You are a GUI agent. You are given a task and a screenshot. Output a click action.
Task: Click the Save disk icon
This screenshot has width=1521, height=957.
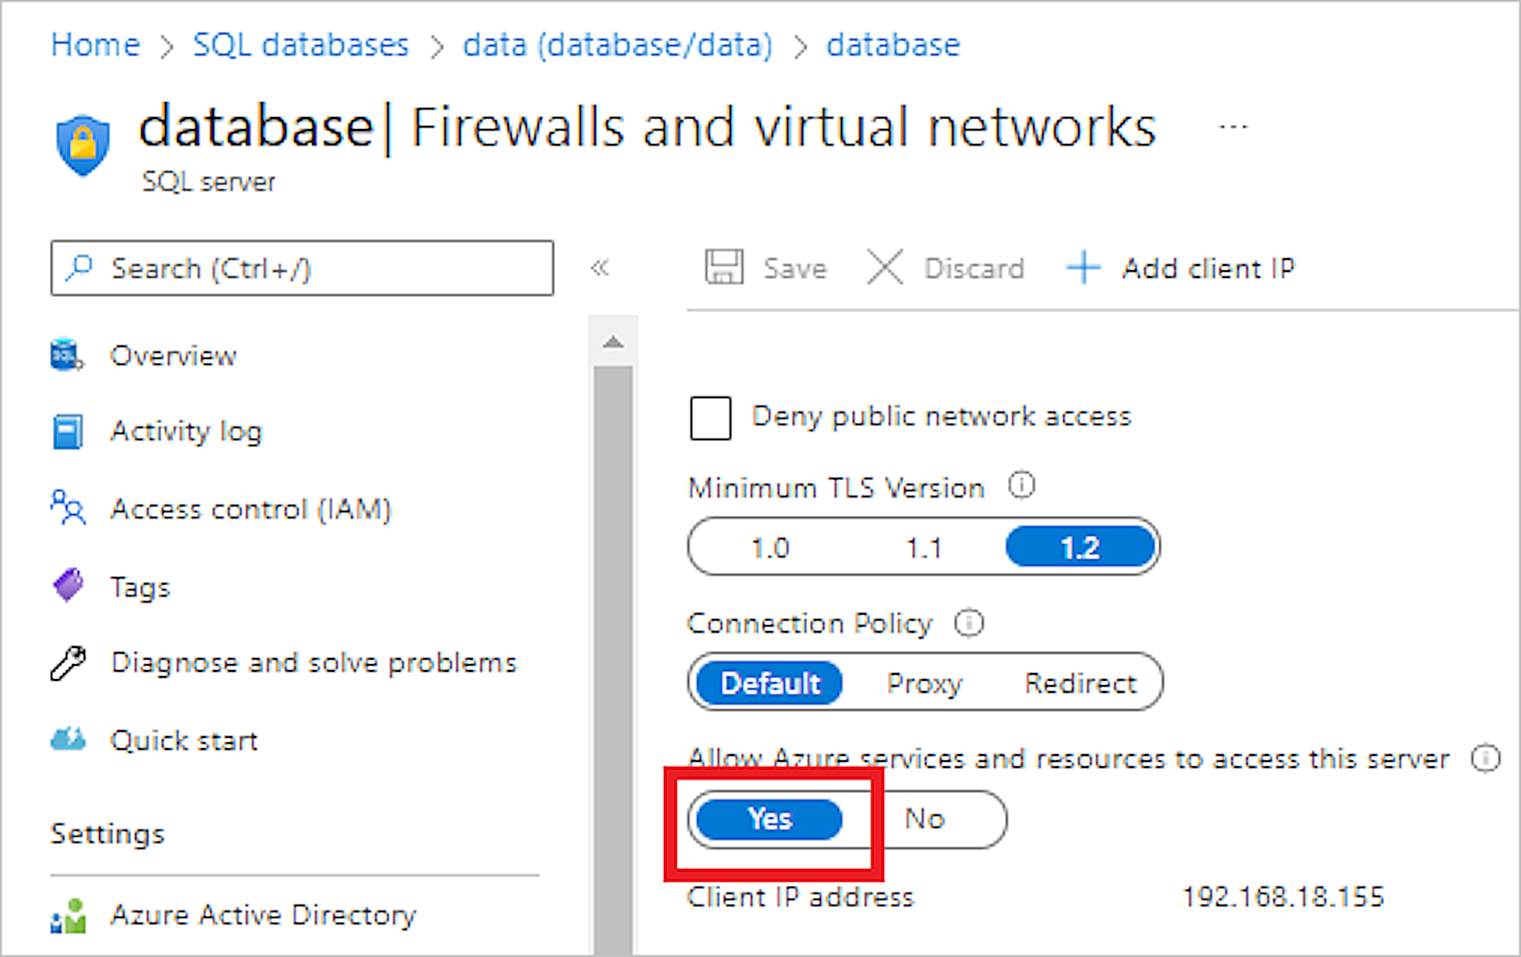(x=724, y=268)
